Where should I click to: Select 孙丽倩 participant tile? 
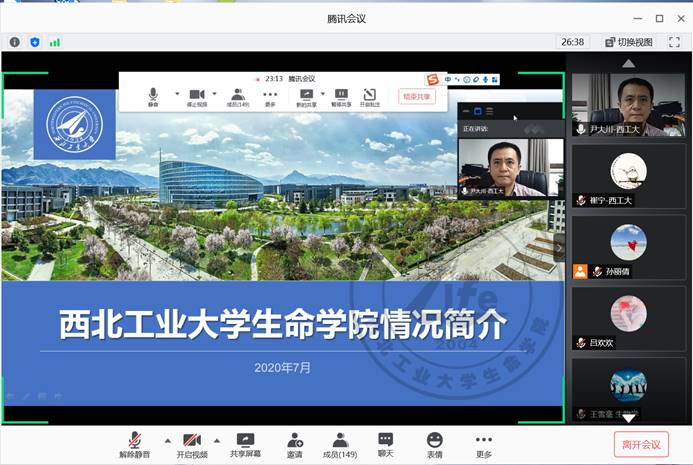[x=628, y=245]
